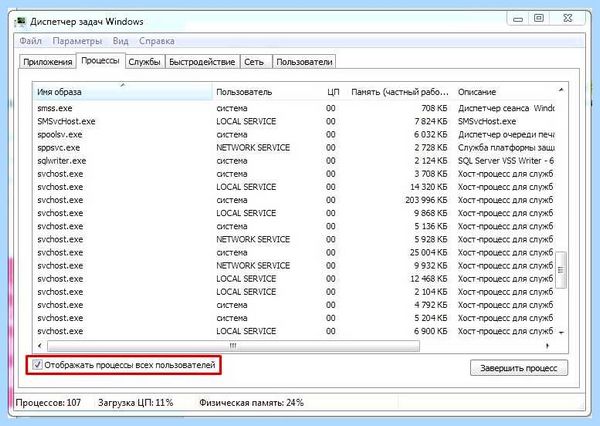Select svchost.exe using 5 204 КБ
Viewport: 600px width, 426px height.
pyautogui.click(x=295, y=318)
